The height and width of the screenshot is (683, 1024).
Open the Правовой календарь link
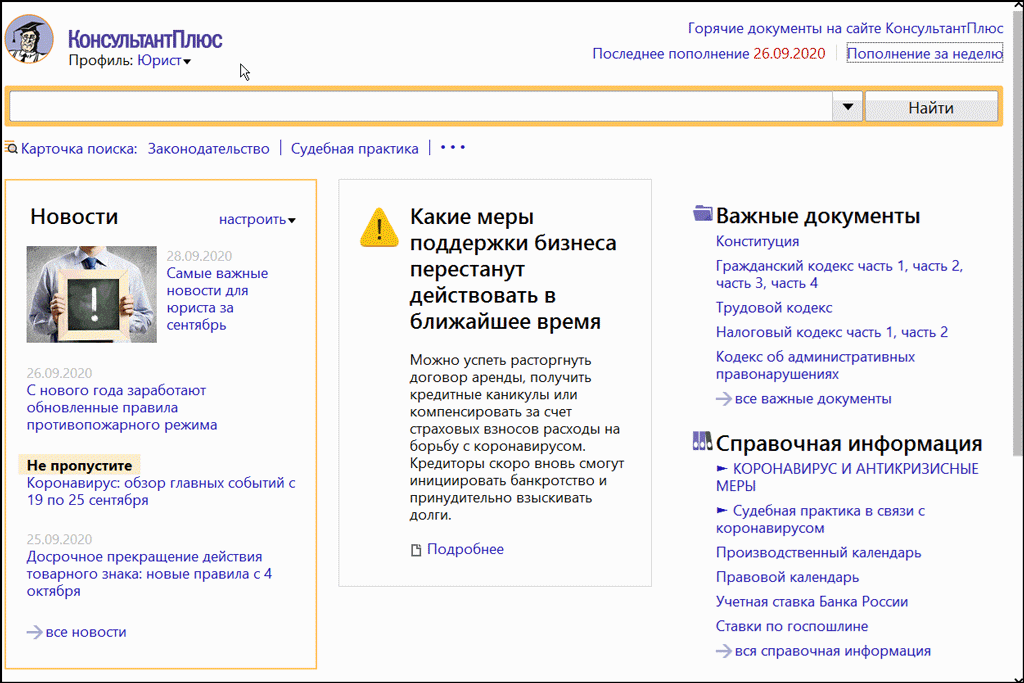coord(787,577)
